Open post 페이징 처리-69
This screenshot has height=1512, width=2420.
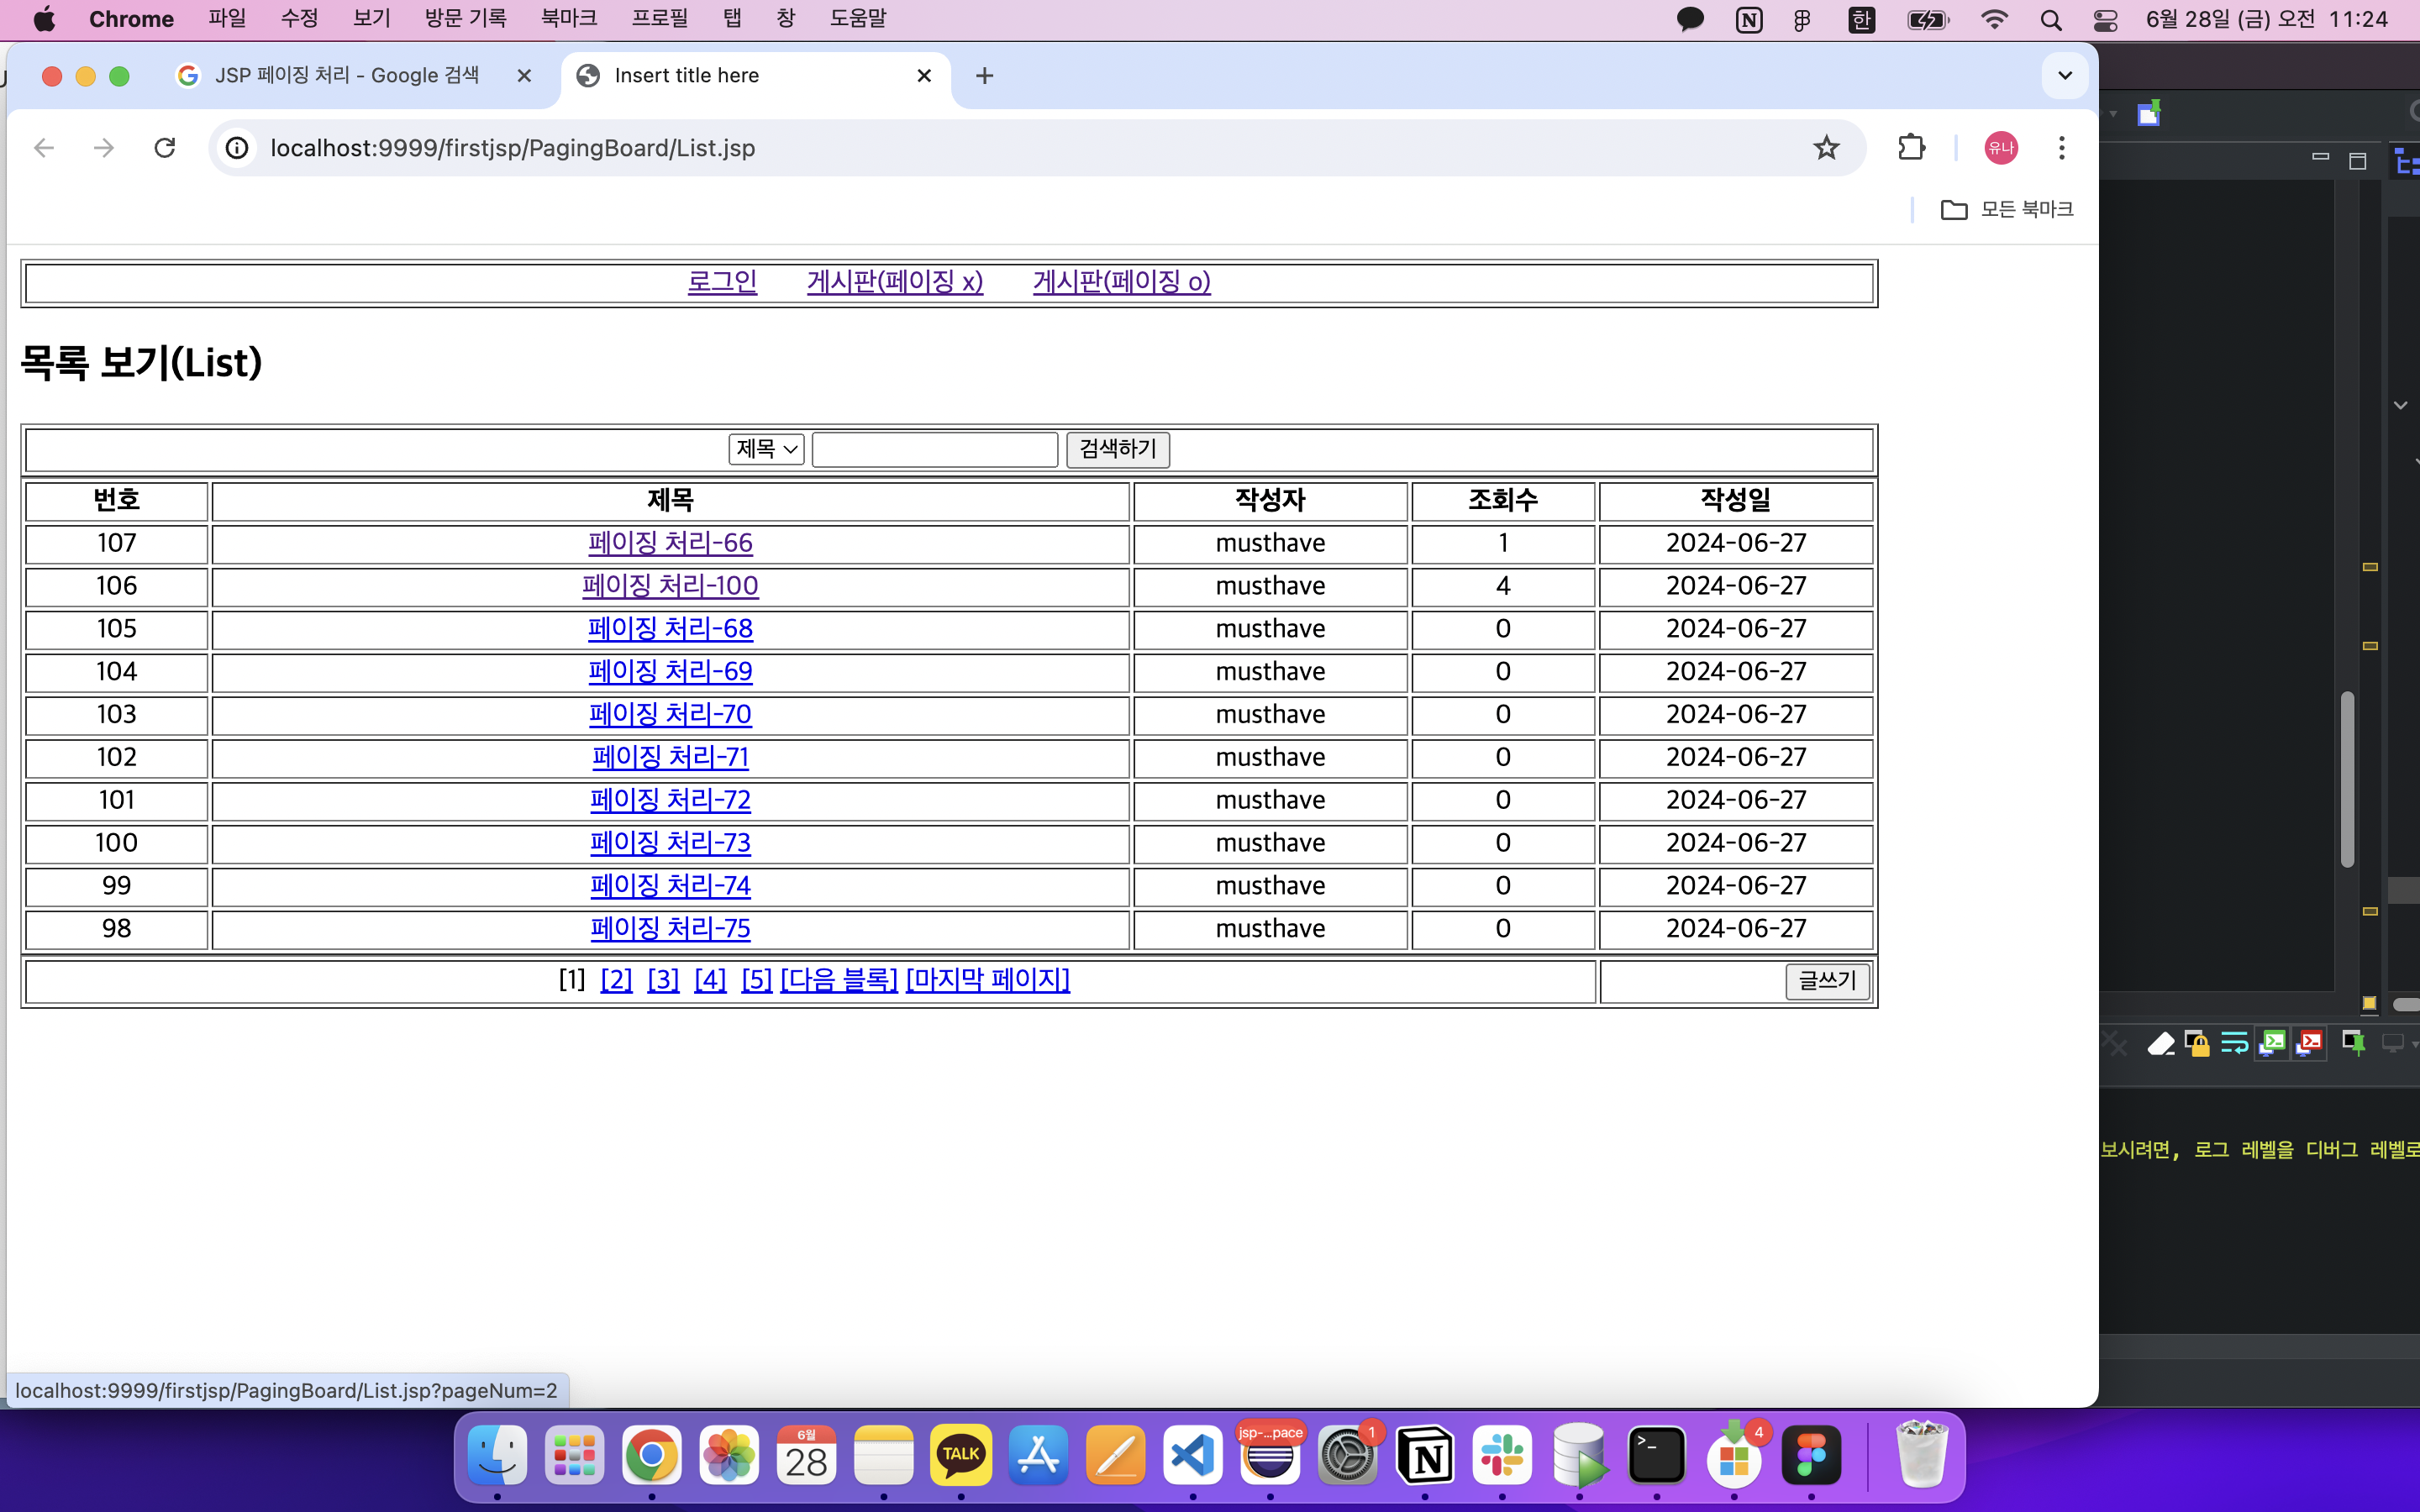[670, 672]
